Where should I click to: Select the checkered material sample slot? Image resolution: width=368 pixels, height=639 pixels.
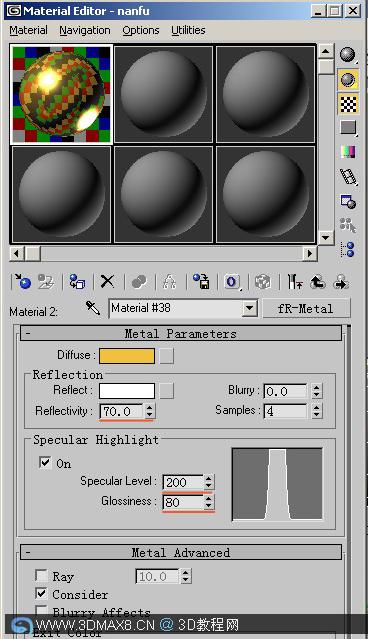(x=61, y=94)
